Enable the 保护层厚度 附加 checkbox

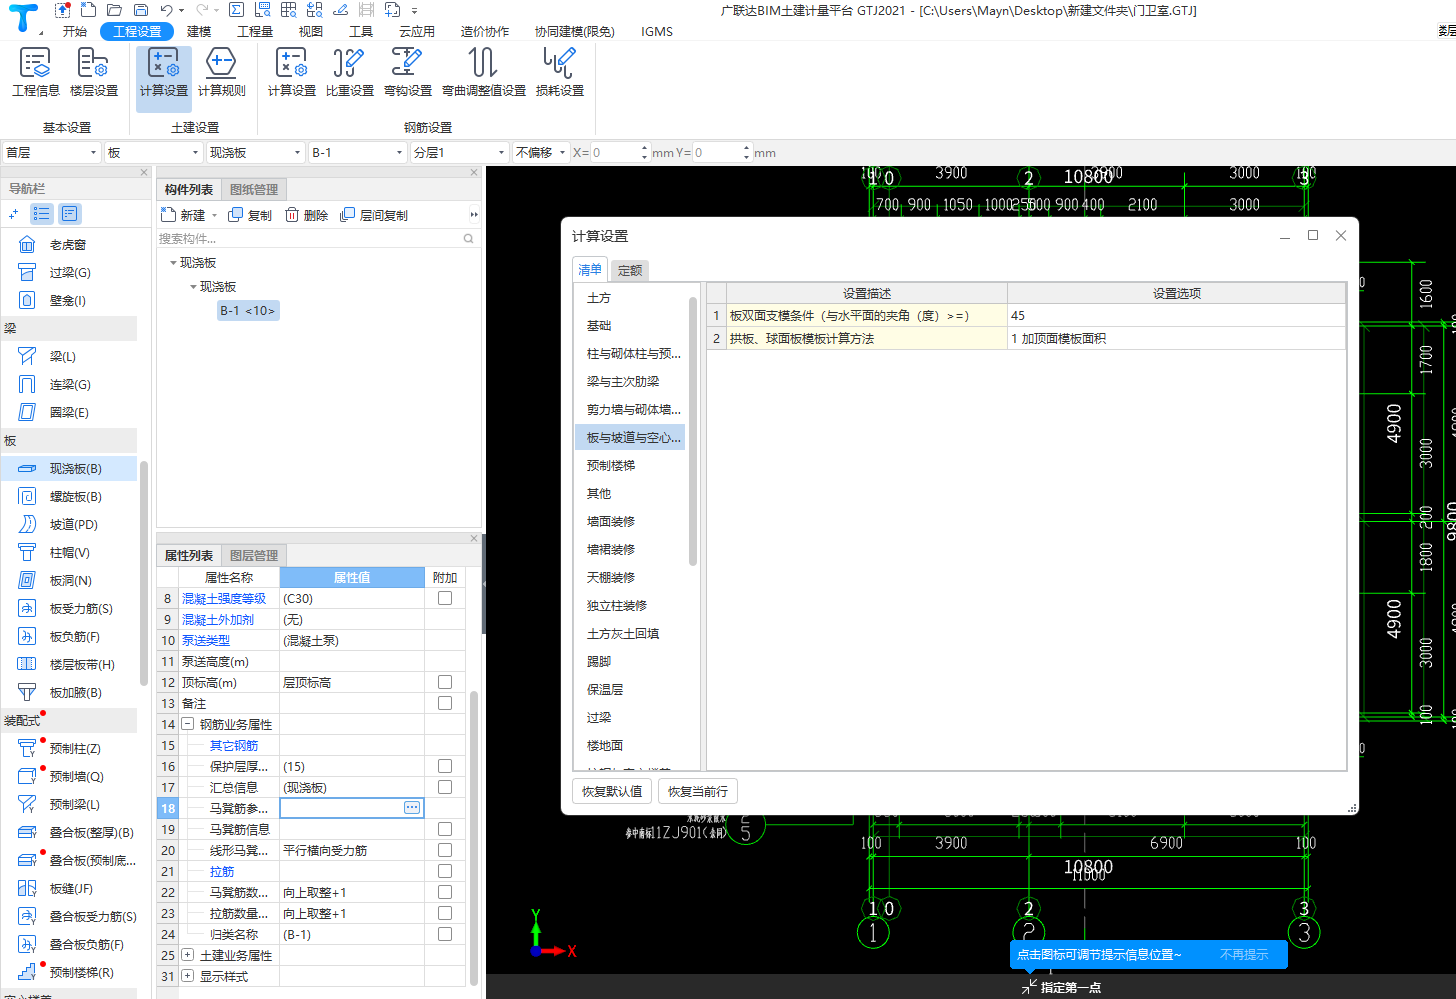coord(445,766)
